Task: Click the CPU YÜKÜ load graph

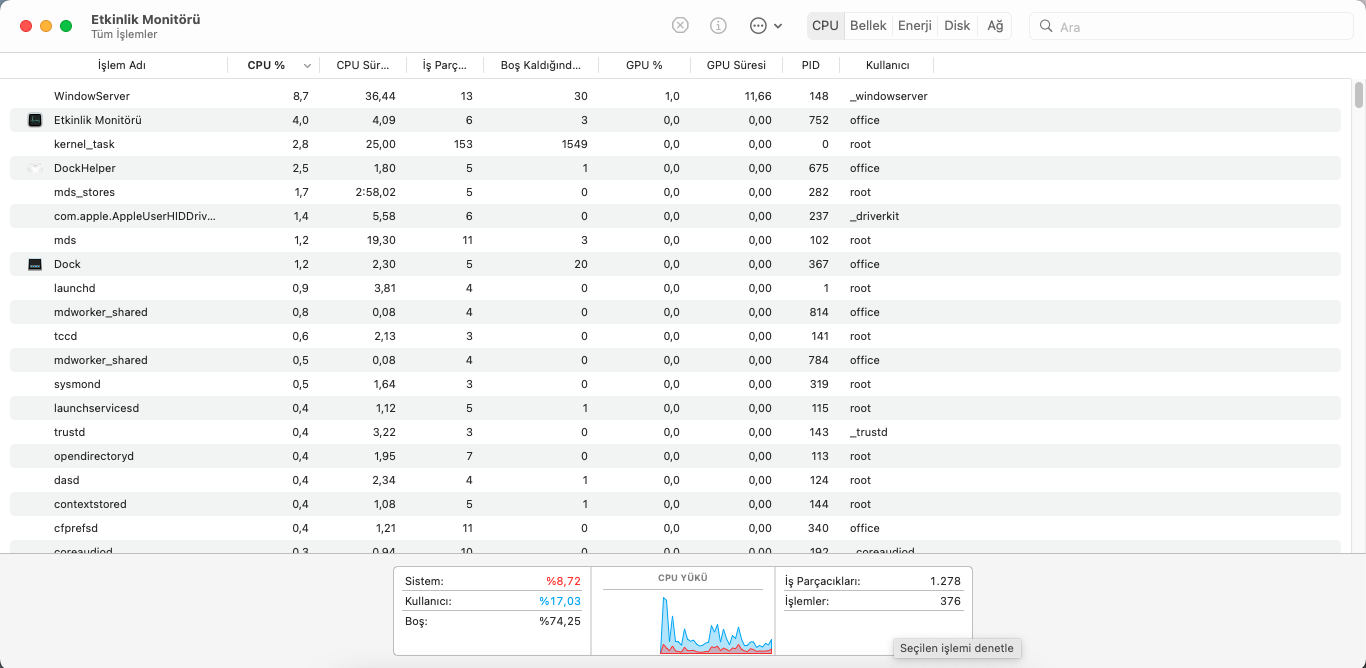Action: (716, 623)
